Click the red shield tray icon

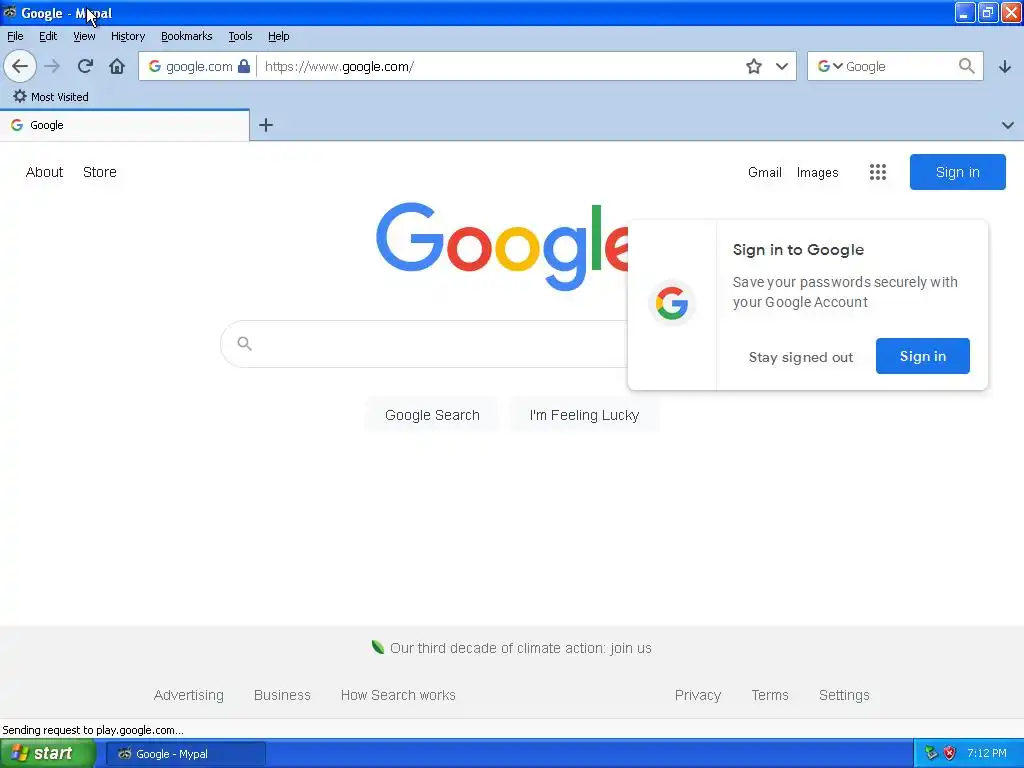[x=950, y=754]
